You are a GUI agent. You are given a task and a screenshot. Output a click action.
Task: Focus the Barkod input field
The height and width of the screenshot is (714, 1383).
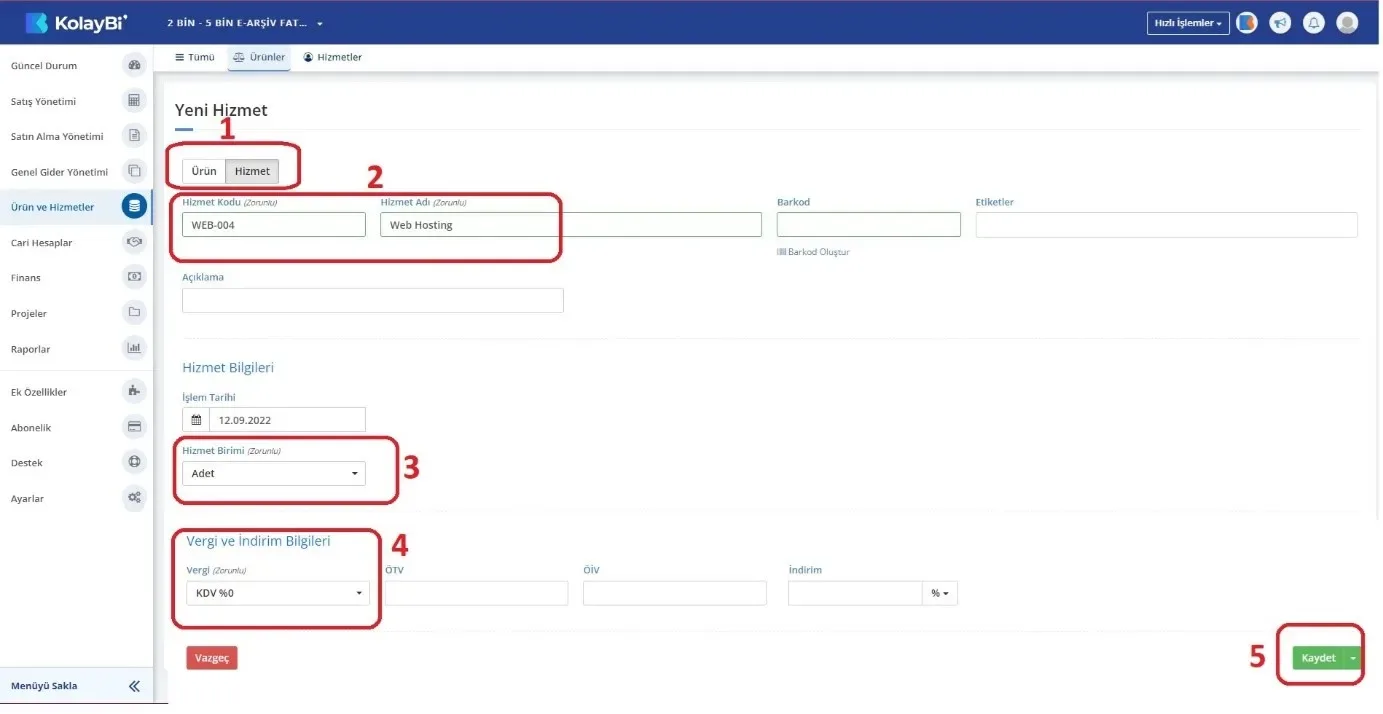[869, 225]
